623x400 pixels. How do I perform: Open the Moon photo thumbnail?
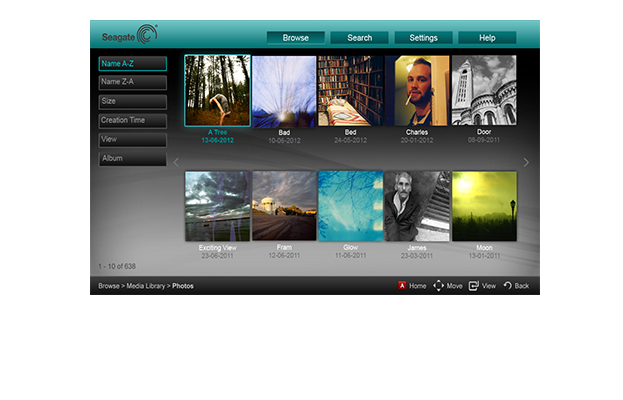pos(484,206)
